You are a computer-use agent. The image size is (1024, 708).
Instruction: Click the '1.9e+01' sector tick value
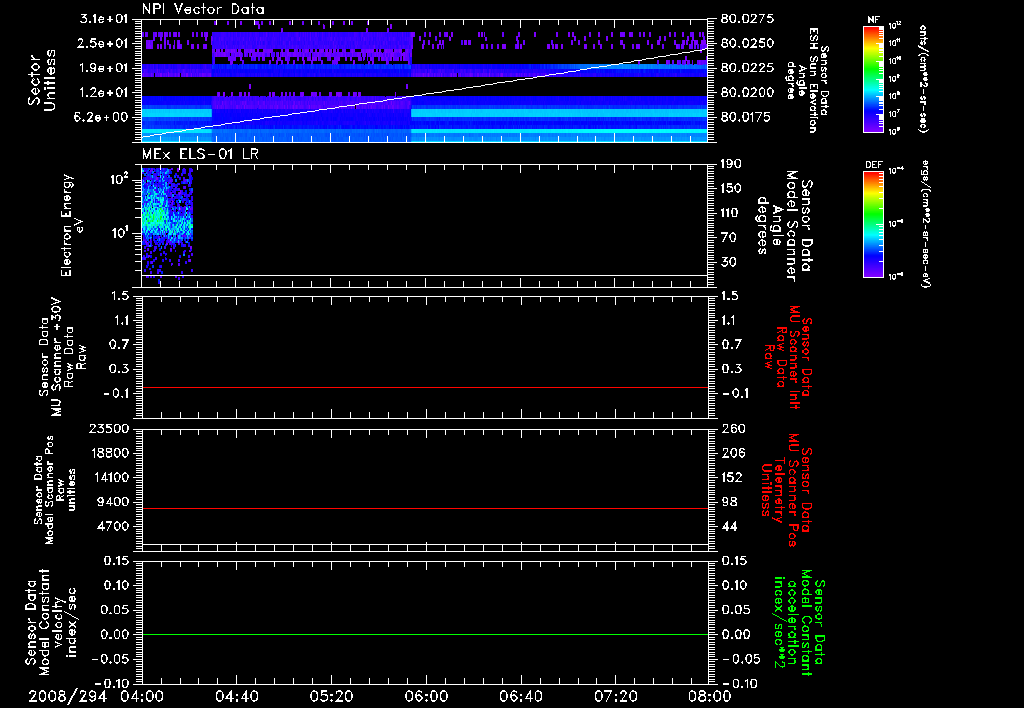click(104, 68)
